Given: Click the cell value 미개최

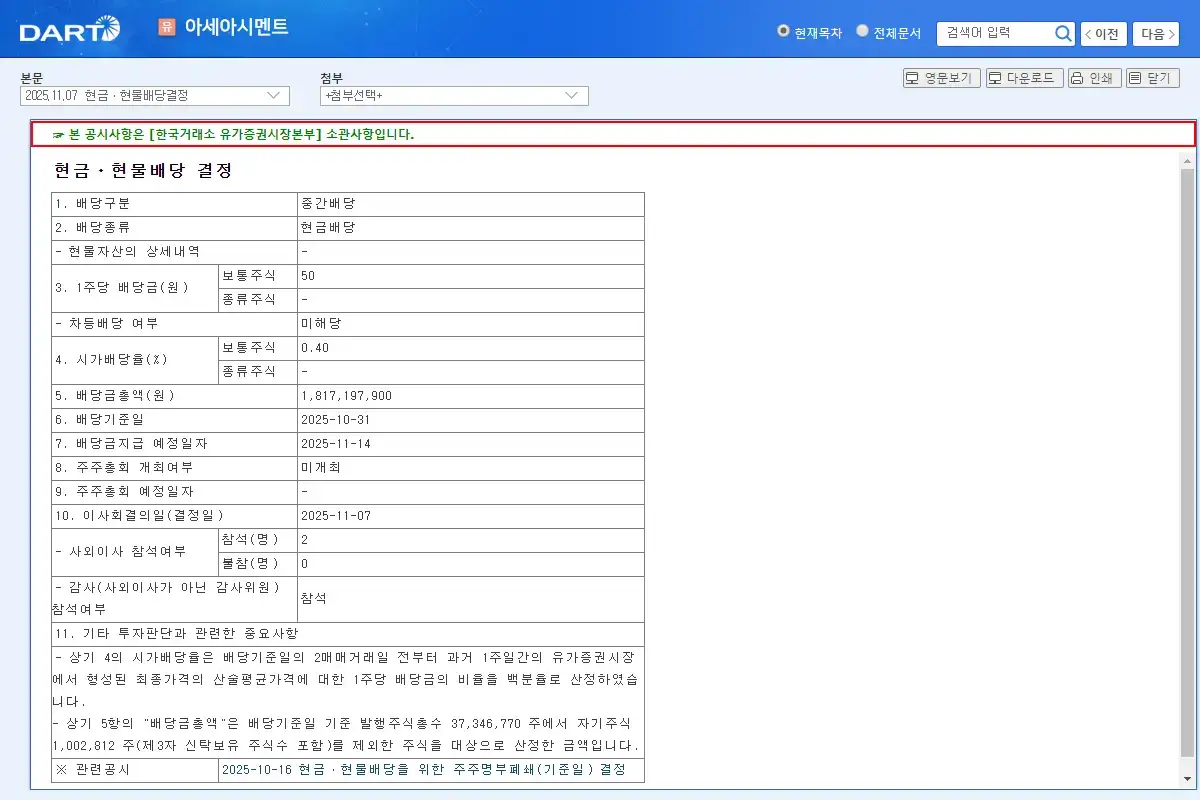Looking at the screenshot, I should click(321, 468).
